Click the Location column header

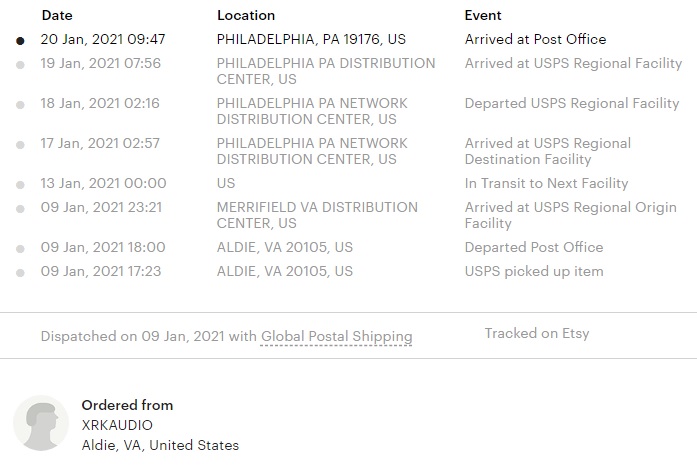coord(246,16)
